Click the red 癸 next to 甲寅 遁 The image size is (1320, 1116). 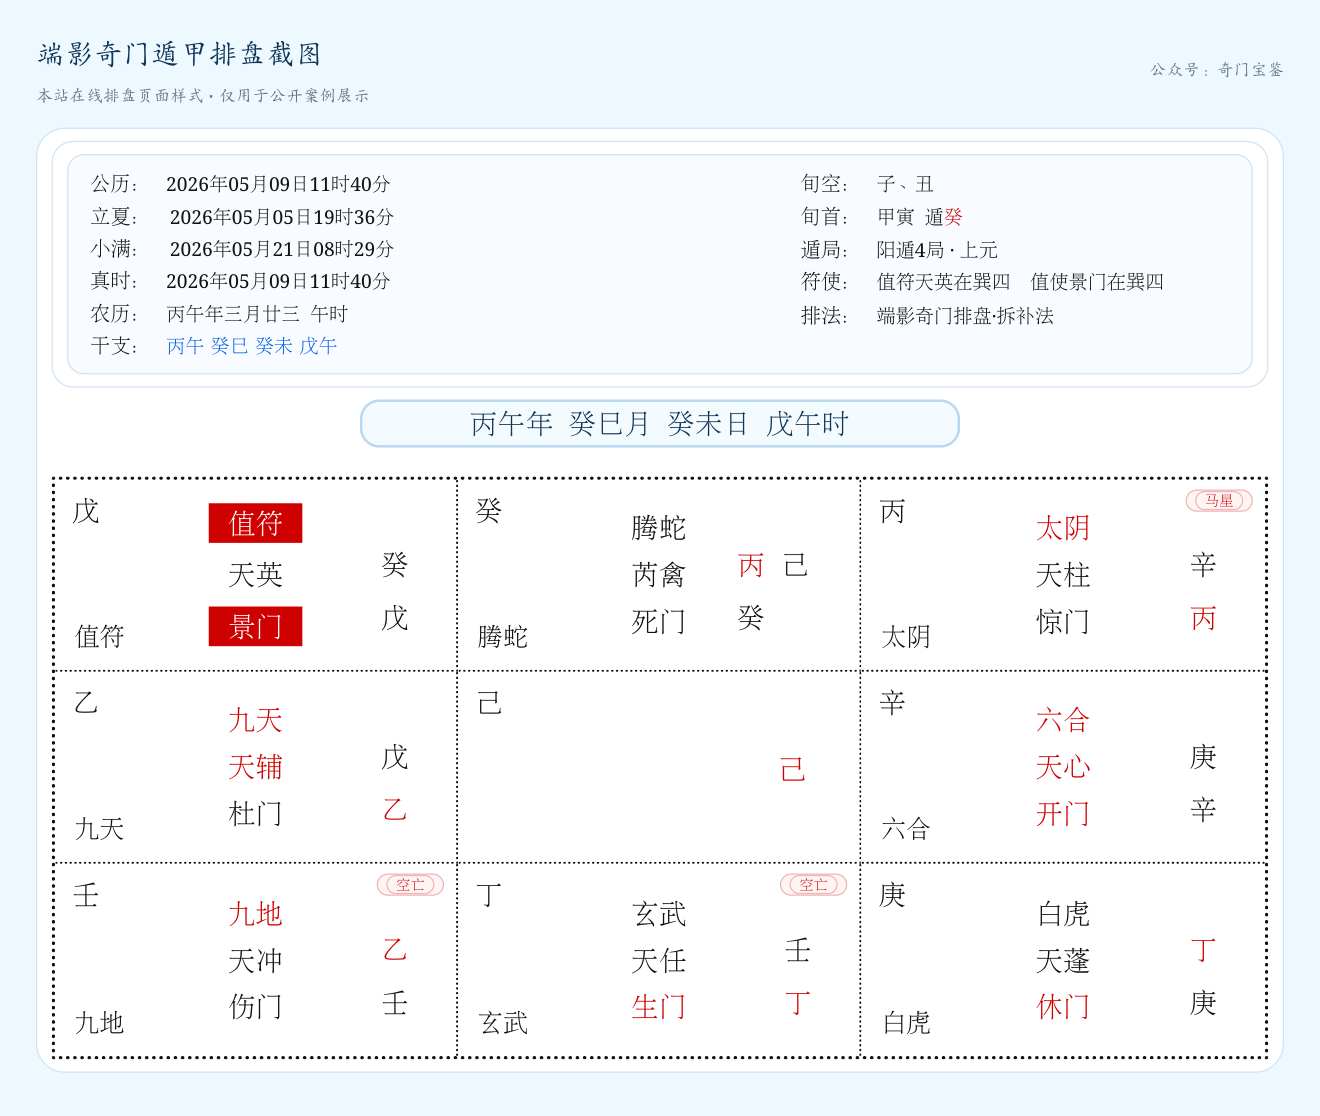(953, 217)
